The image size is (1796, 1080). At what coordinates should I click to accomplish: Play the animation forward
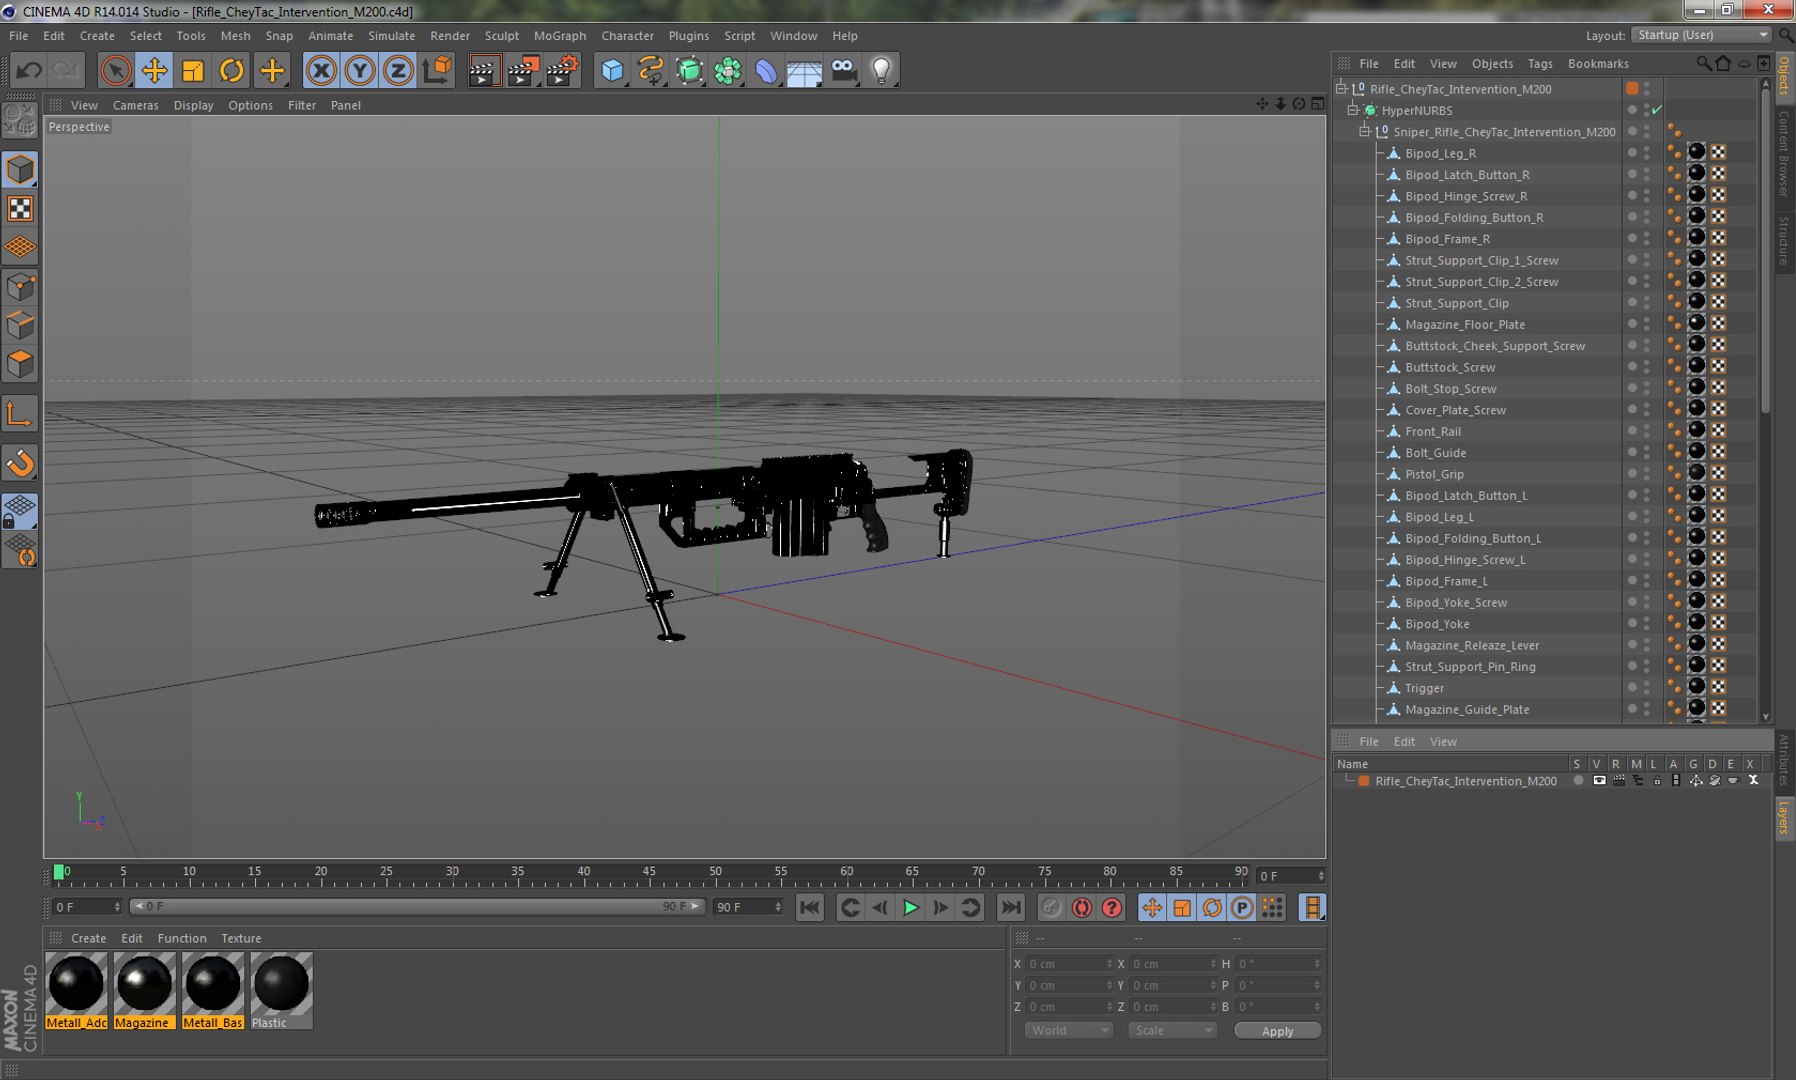click(x=911, y=908)
